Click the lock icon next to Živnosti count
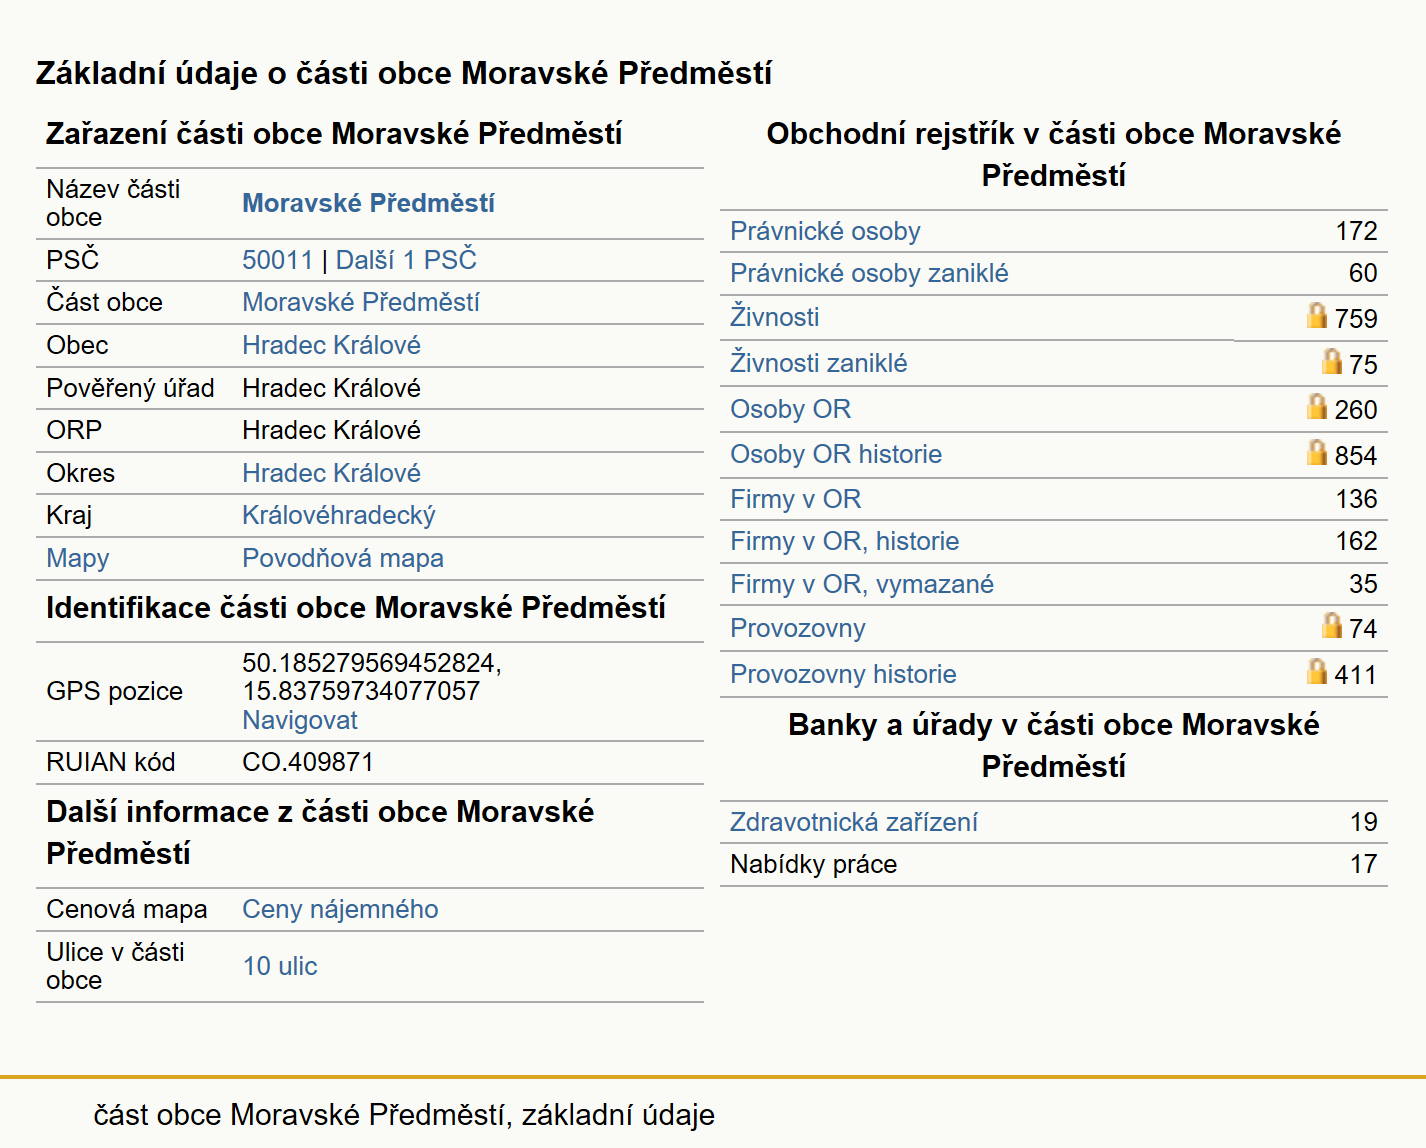 point(1317,316)
